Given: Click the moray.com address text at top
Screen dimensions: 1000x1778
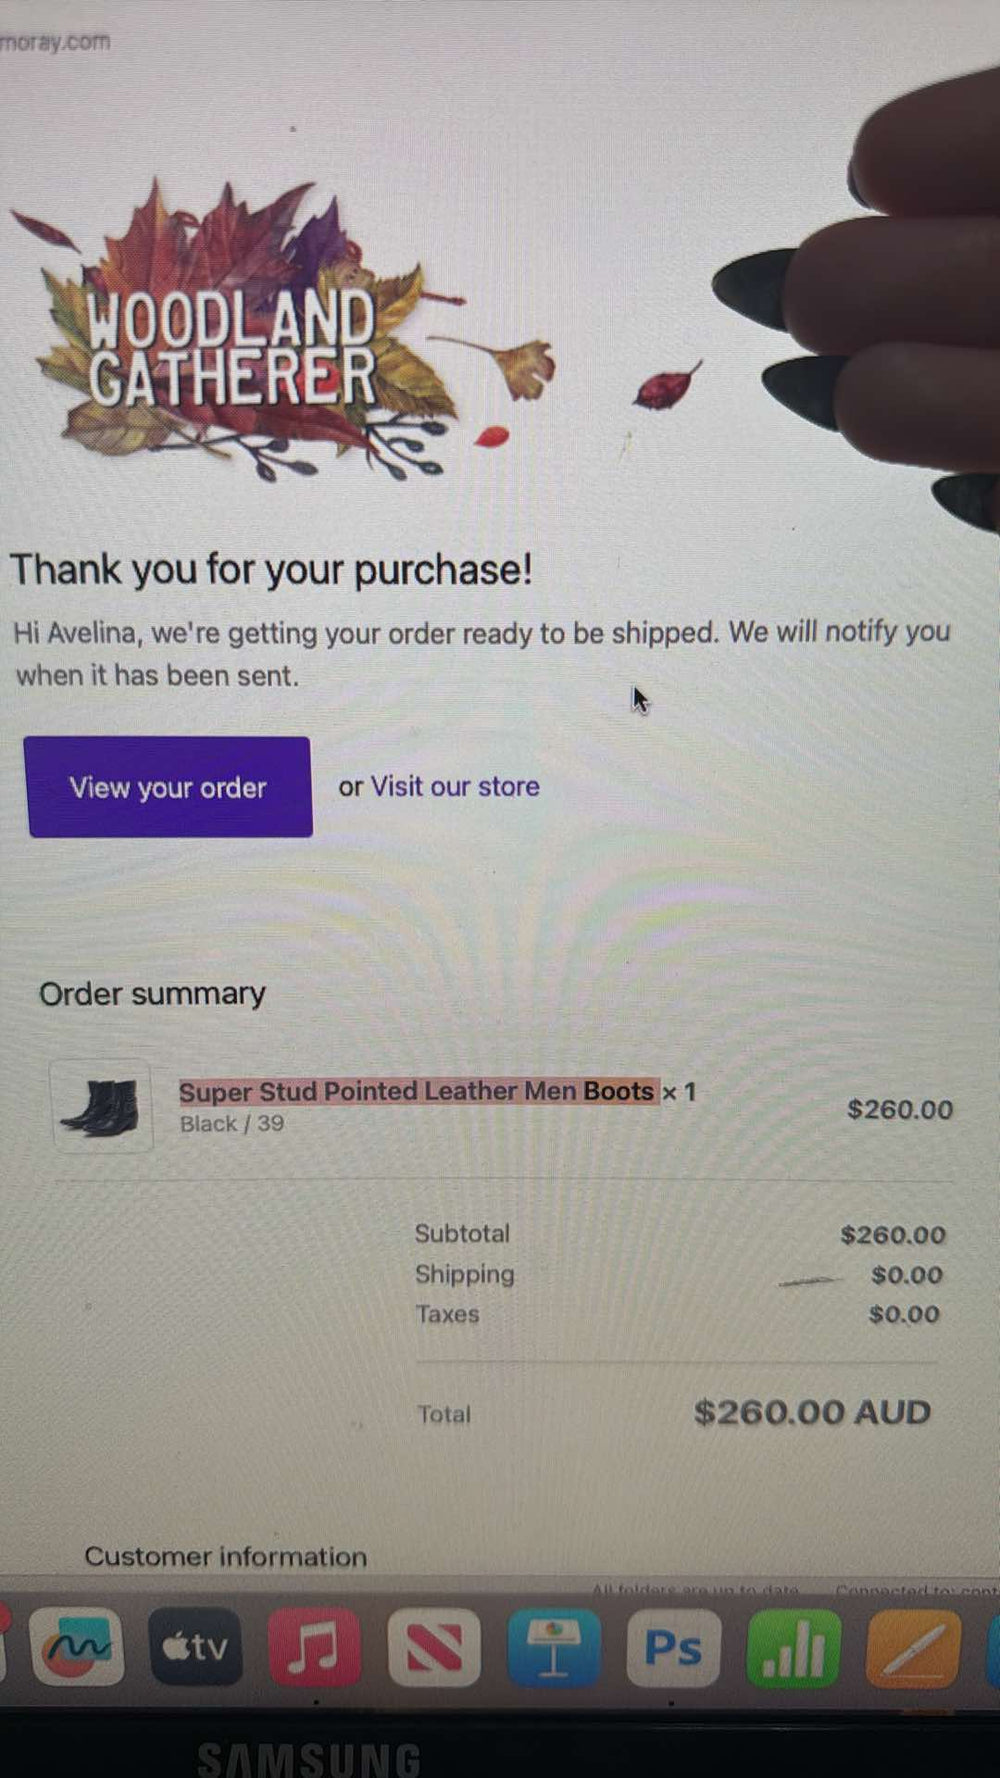Looking at the screenshot, I should tap(55, 42).
